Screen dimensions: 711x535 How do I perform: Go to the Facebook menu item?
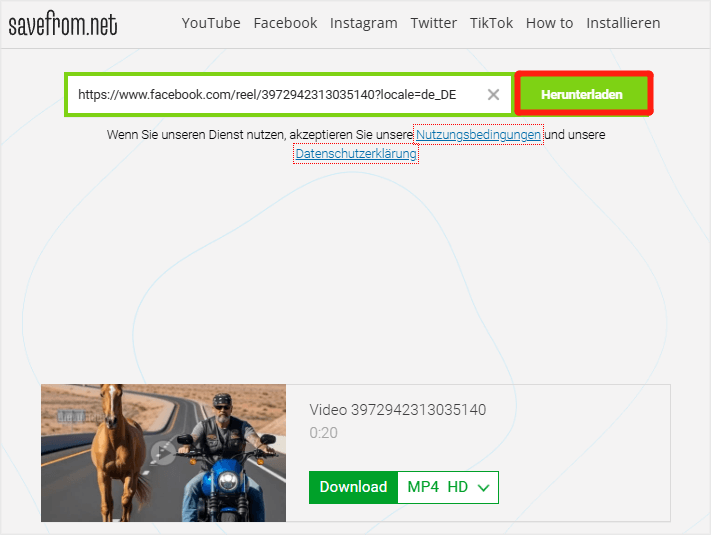click(285, 23)
